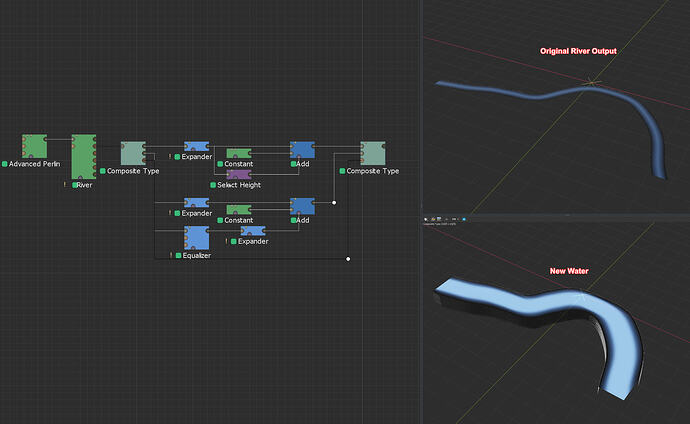This screenshot has height=424, width=690.
Task: Click the wire junction dot right of middle Add
Action: tap(333, 202)
